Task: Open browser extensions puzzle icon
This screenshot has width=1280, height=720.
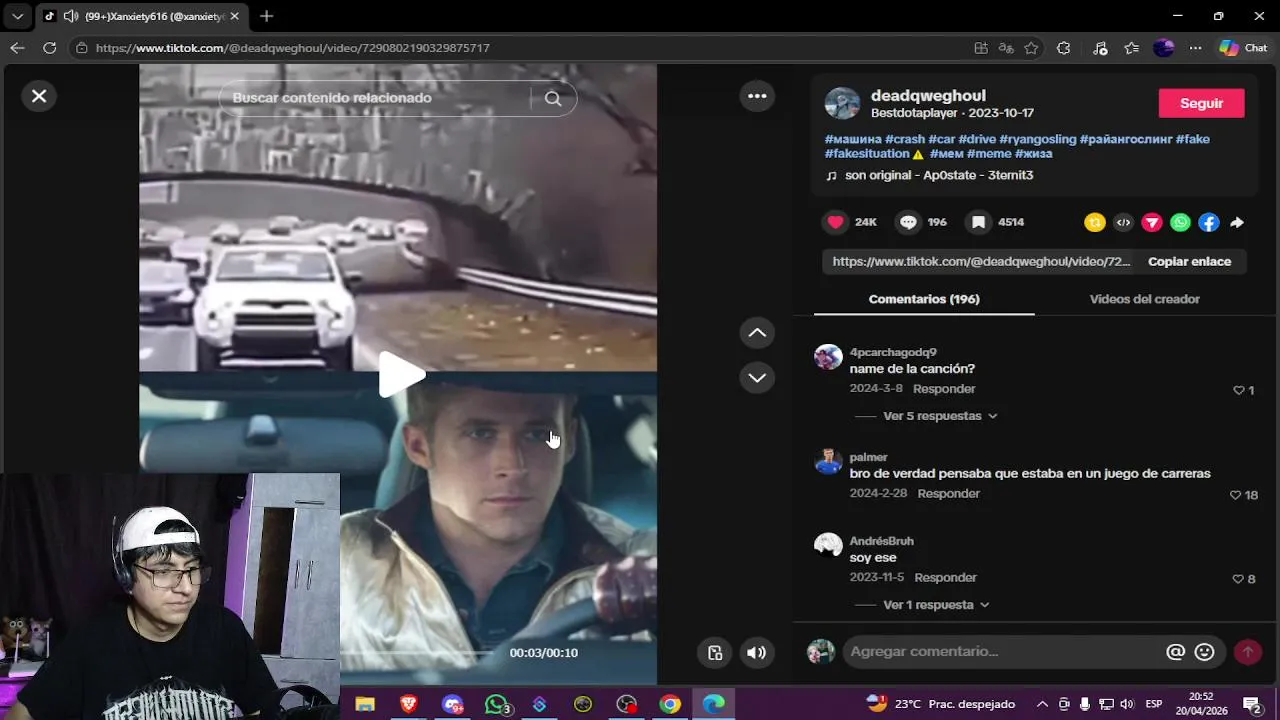Action: pyautogui.click(x=1064, y=48)
